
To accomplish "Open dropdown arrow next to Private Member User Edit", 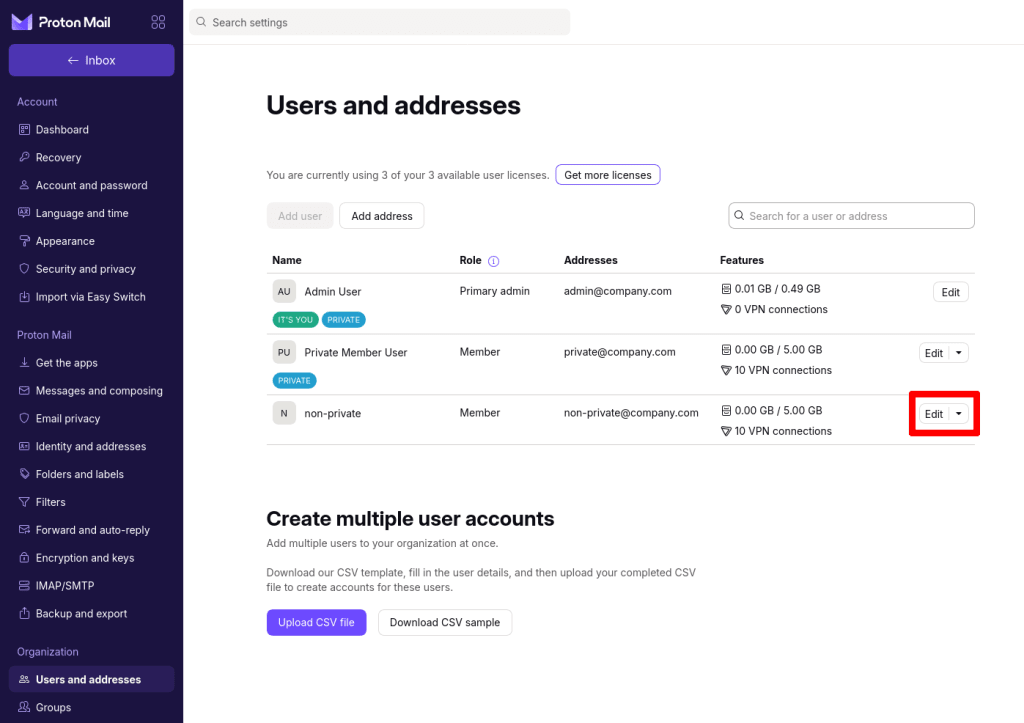I will point(959,353).
